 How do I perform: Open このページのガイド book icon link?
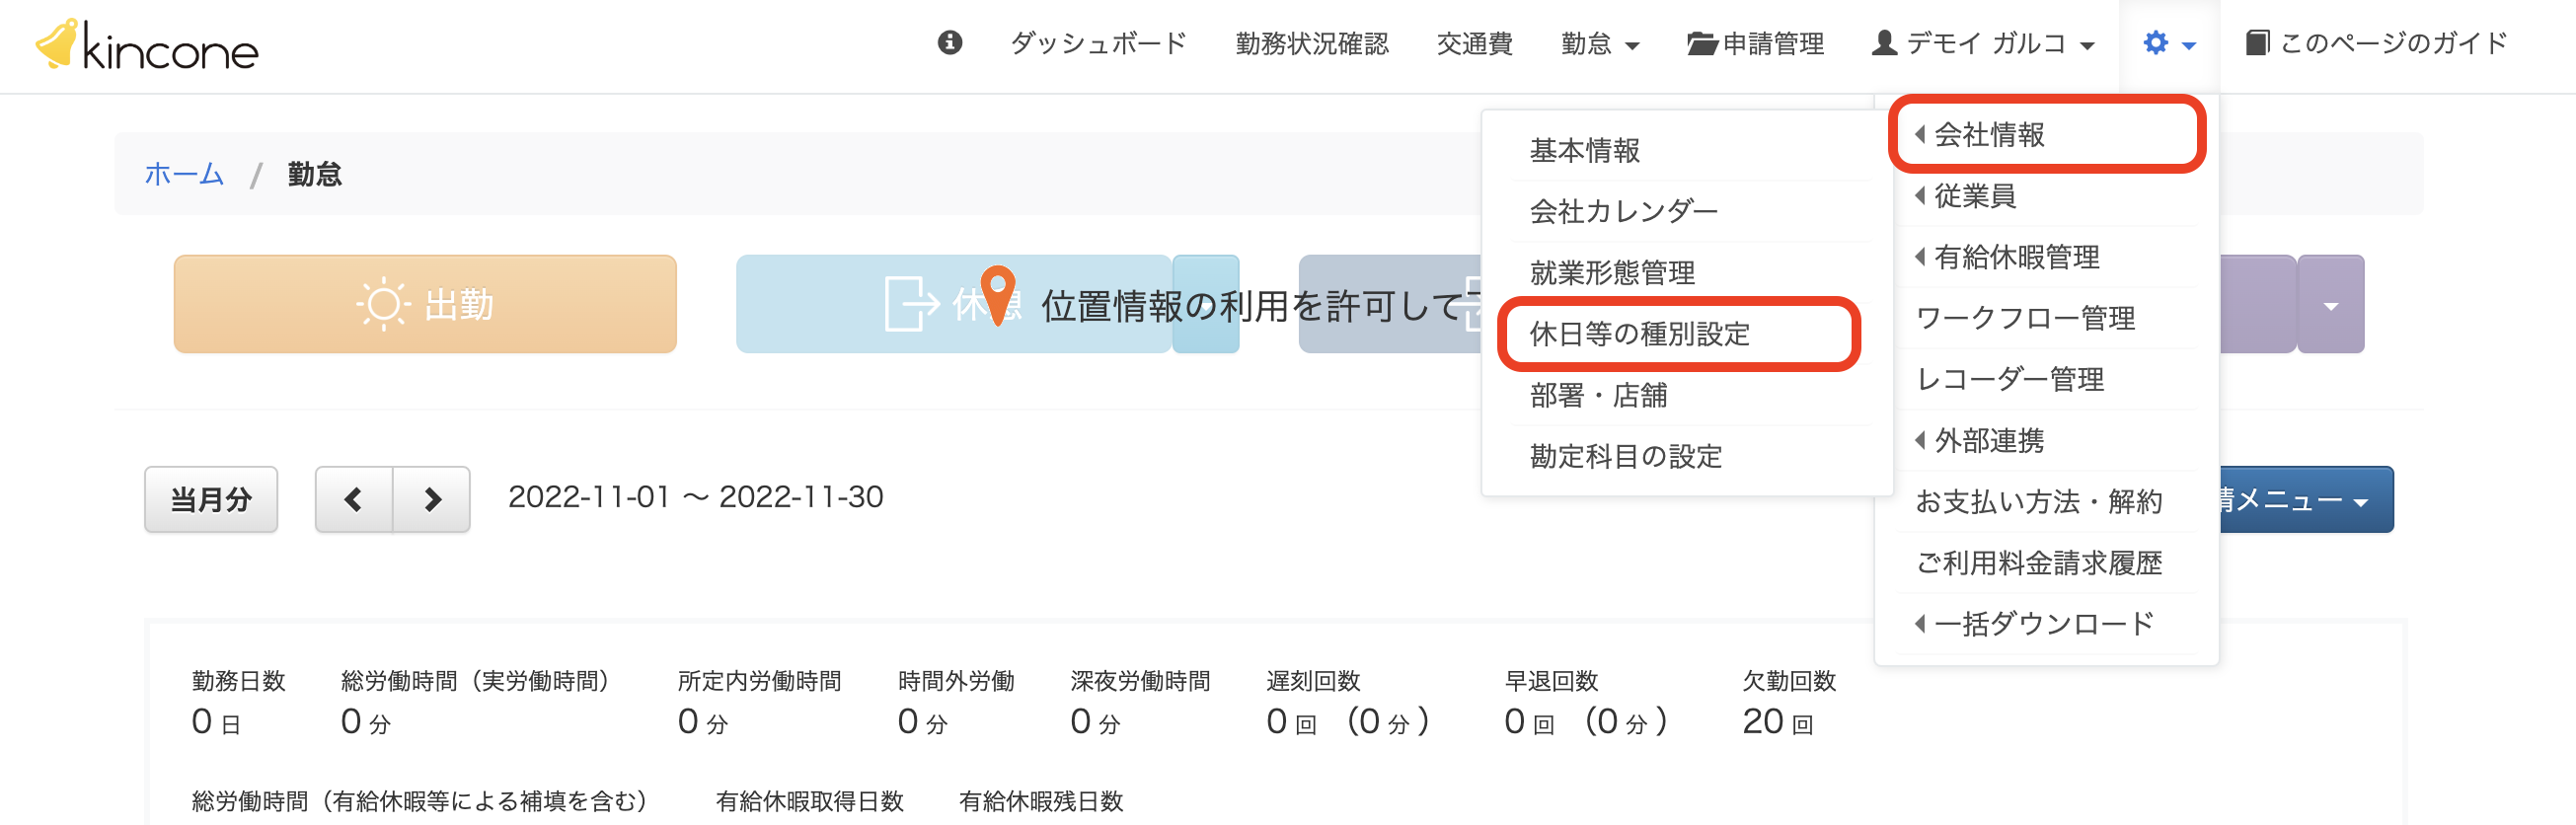[2375, 43]
